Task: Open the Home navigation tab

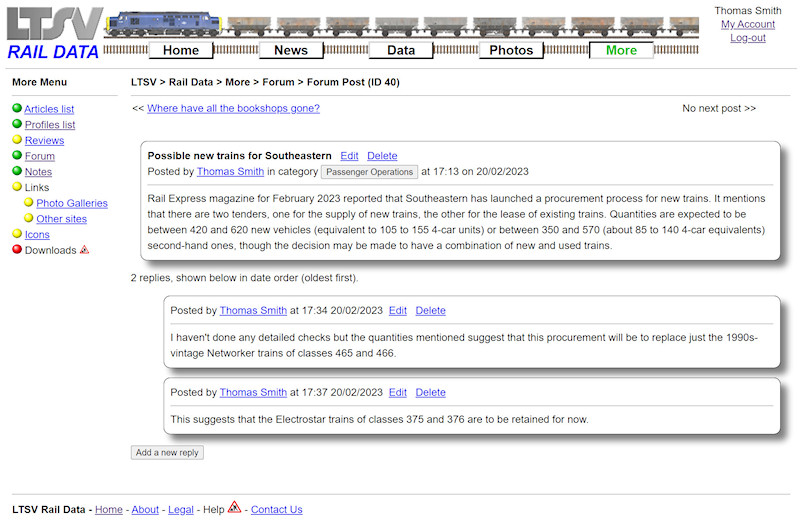Action: tap(181, 50)
